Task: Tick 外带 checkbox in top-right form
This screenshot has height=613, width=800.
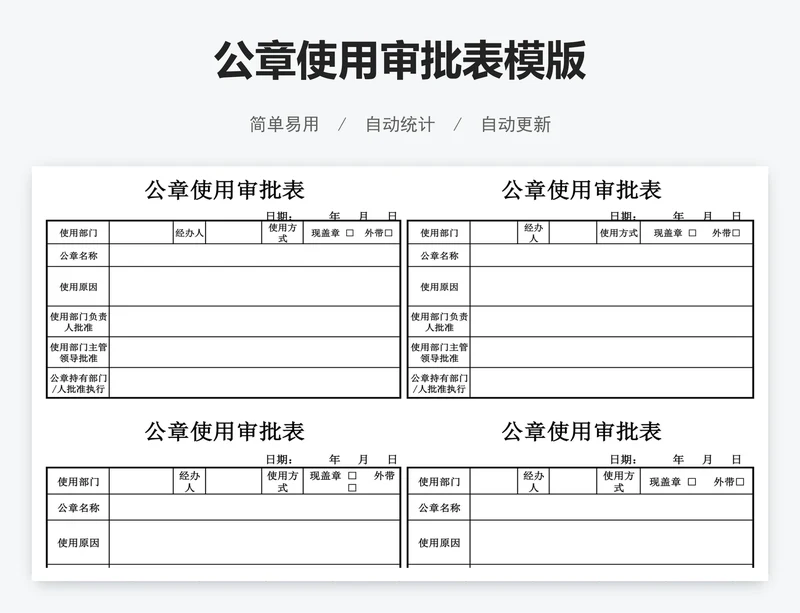Action: pos(736,233)
